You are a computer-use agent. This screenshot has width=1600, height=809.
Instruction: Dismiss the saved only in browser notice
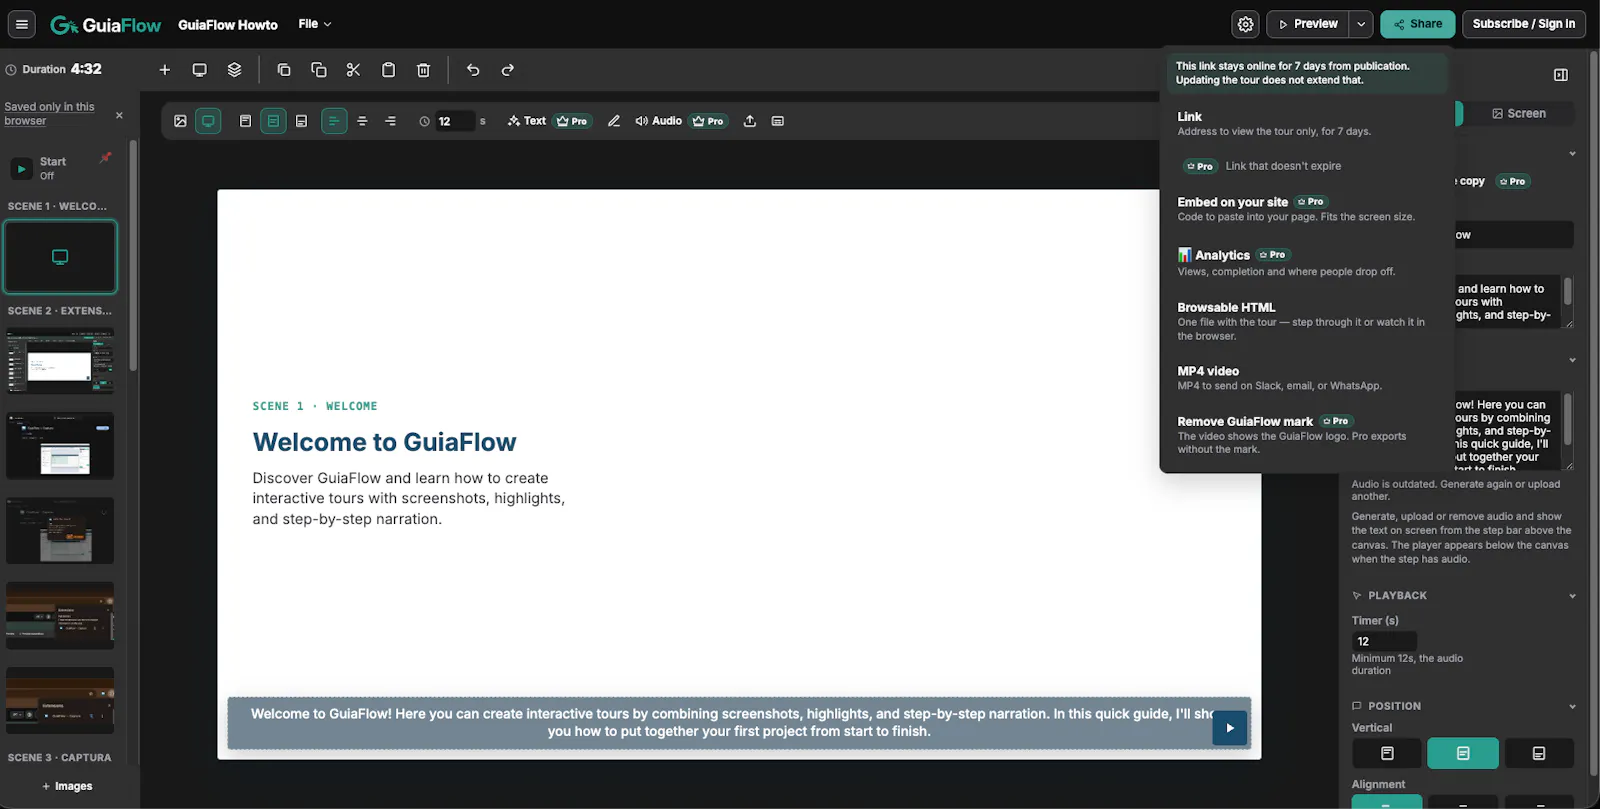coord(119,115)
